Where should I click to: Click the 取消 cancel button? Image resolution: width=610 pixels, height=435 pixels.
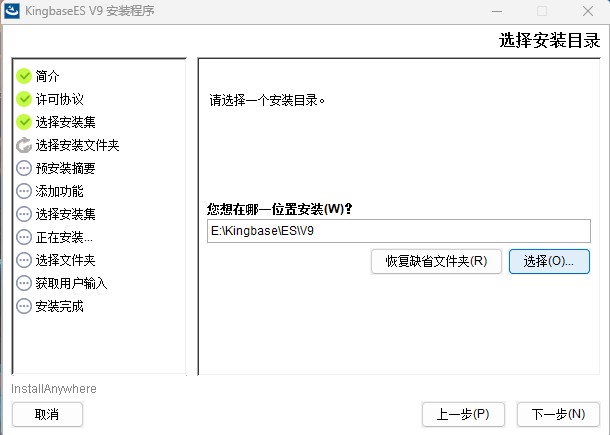click(x=47, y=414)
